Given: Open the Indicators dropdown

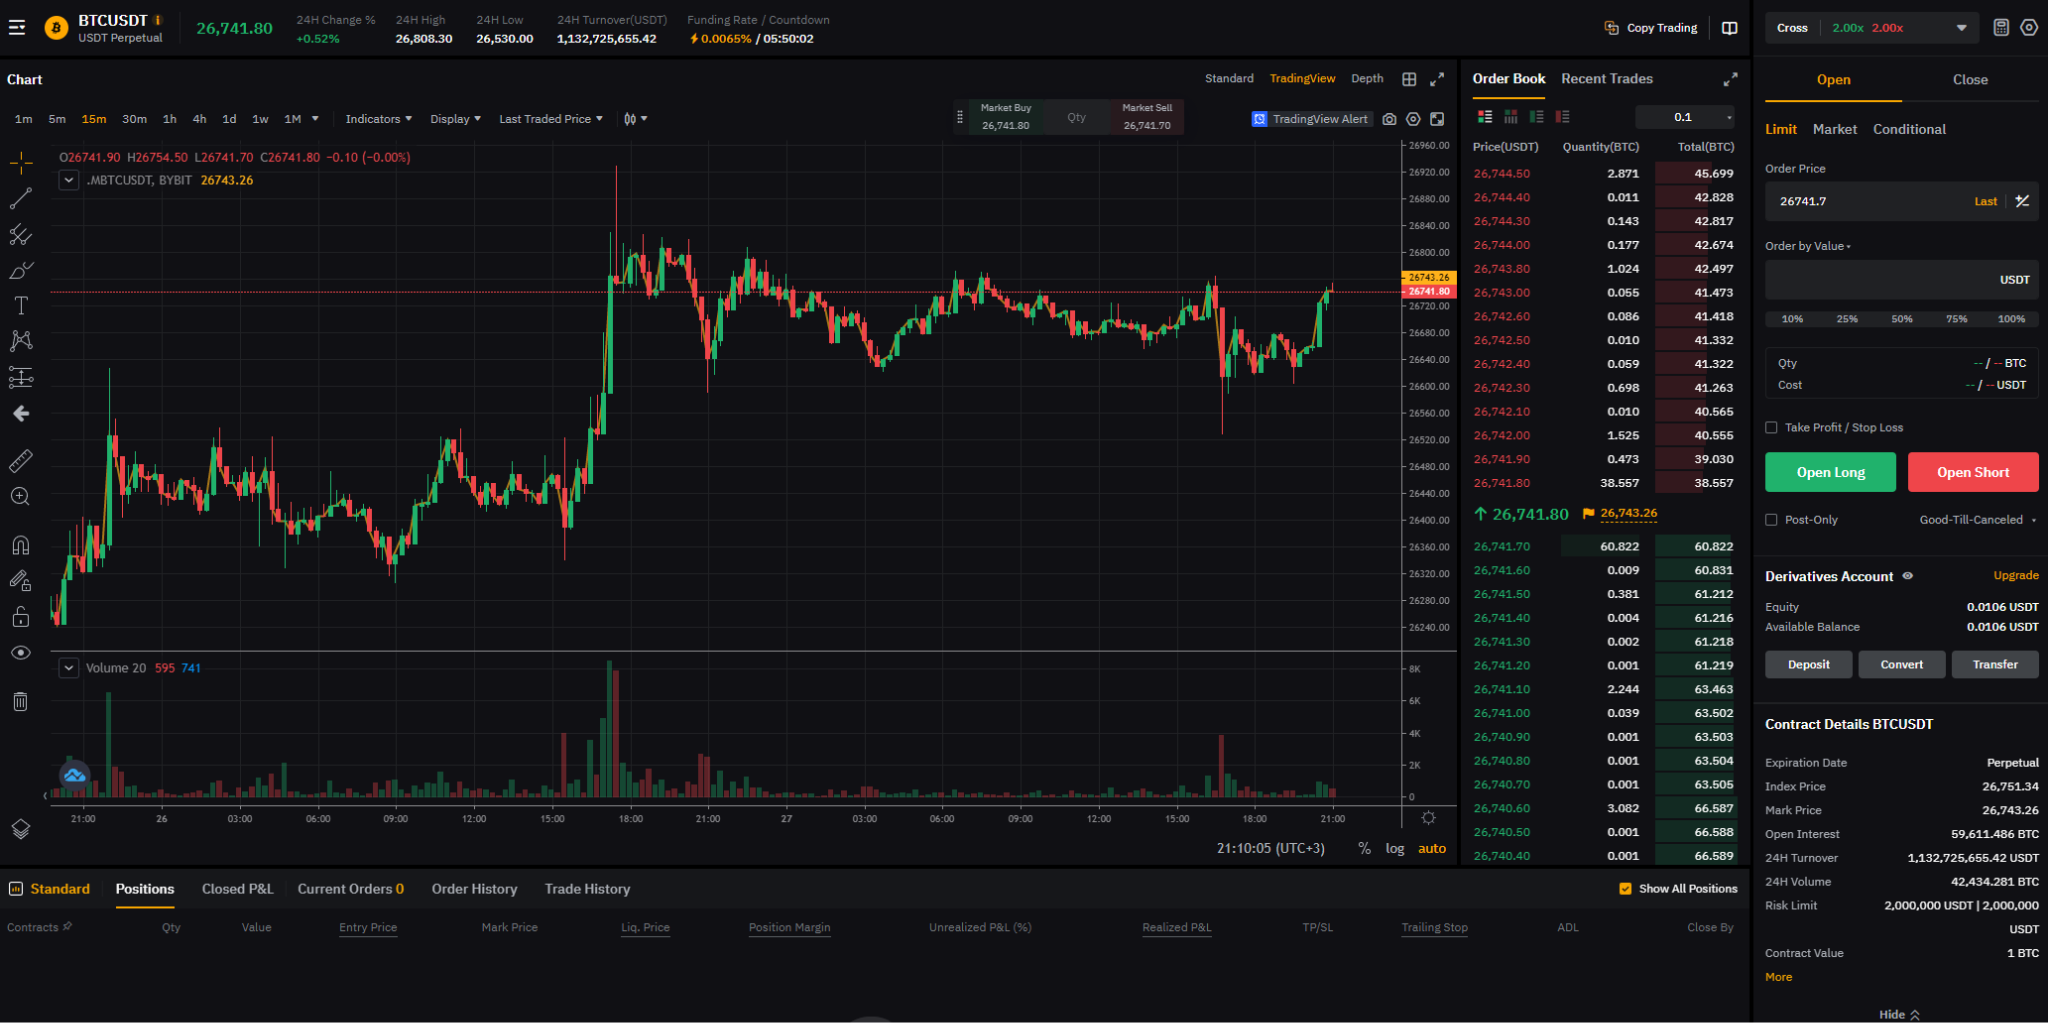Looking at the screenshot, I should coord(378,119).
